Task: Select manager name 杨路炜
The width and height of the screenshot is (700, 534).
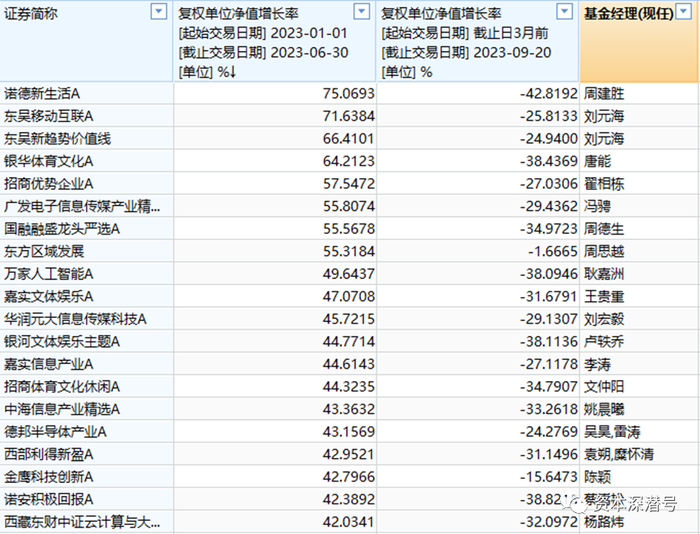Action: tap(604, 522)
